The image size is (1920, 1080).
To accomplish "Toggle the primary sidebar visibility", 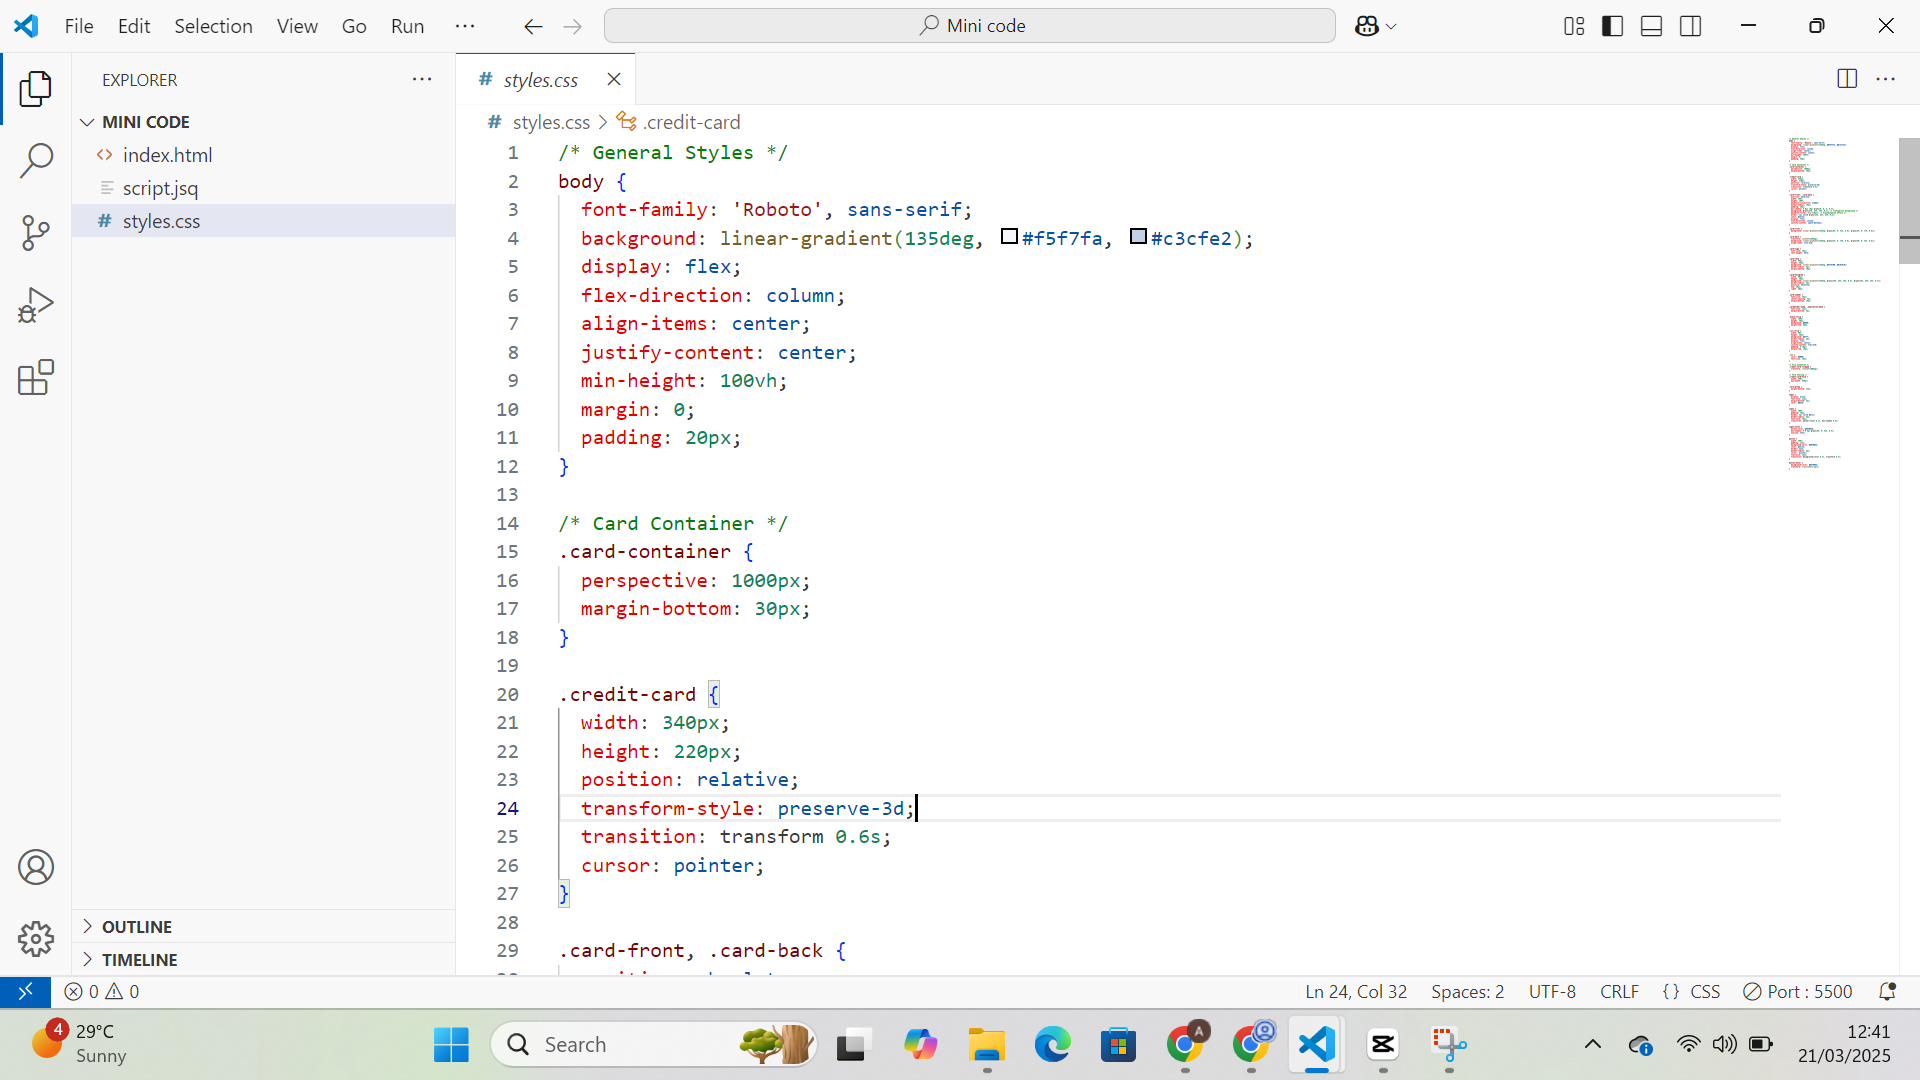I will [x=1613, y=25].
